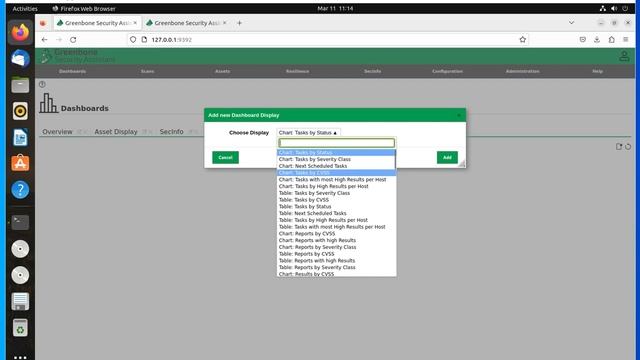Image resolution: width=640 pixels, height=360 pixels.
Task: Open Firefox extensions icon
Action: [x=611, y=40]
